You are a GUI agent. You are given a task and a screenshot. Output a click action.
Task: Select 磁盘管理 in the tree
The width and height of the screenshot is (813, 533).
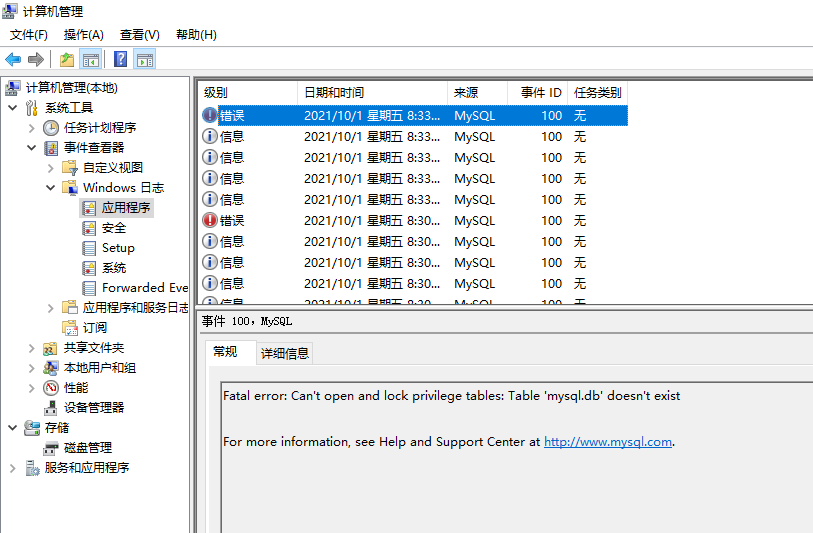(x=88, y=448)
